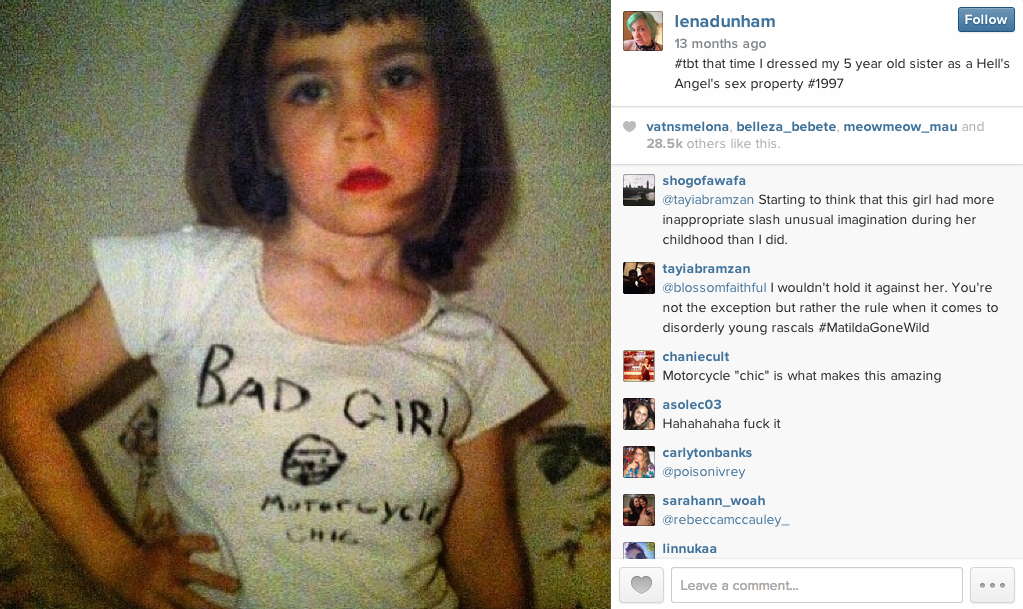Open the @blossomfaithful mention link
The width and height of the screenshot is (1023, 609).
(714, 288)
